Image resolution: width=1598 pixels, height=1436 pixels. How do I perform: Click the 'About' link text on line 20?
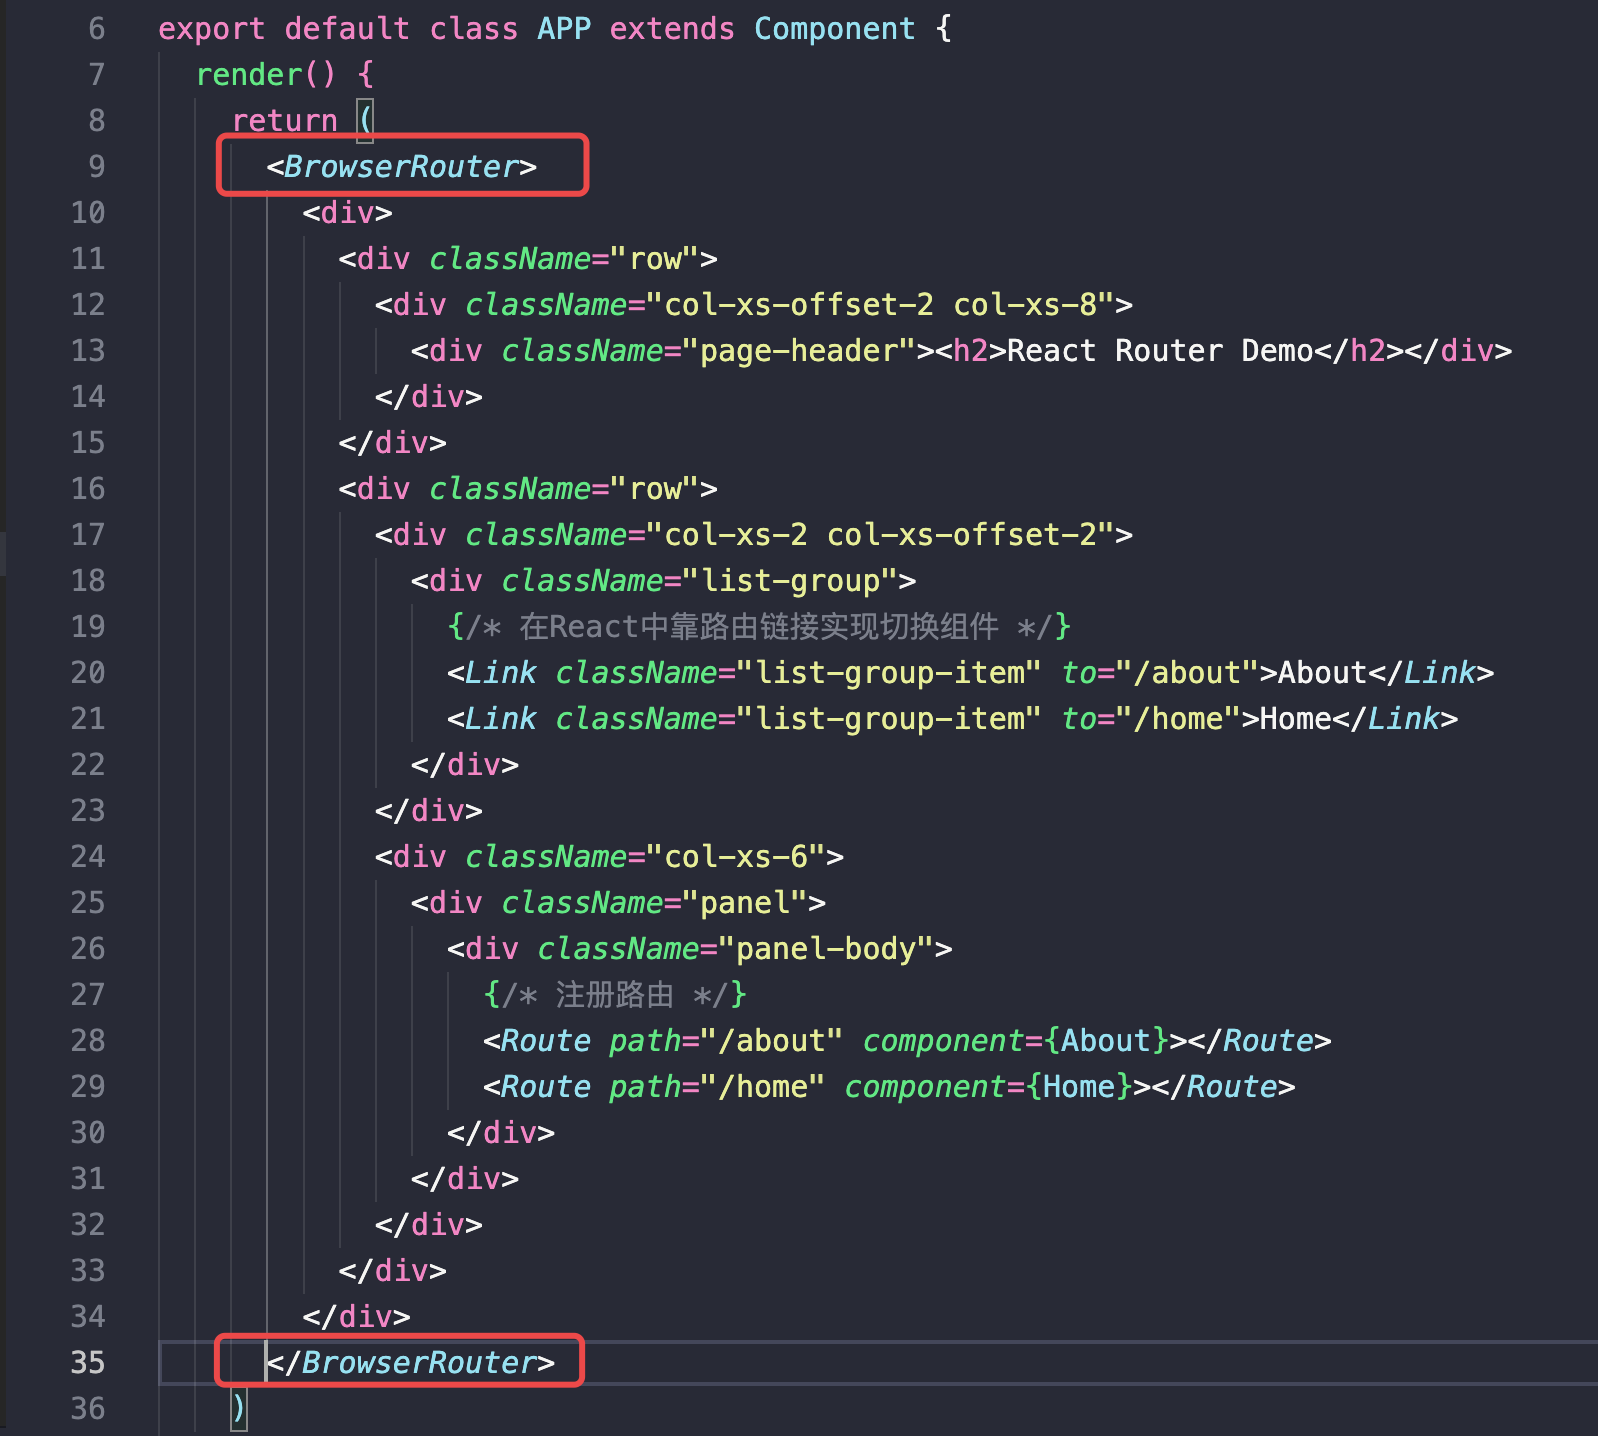click(x=1322, y=673)
